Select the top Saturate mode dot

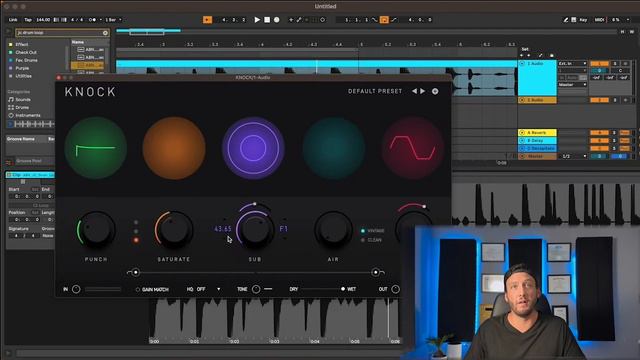click(x=136, y=222)
